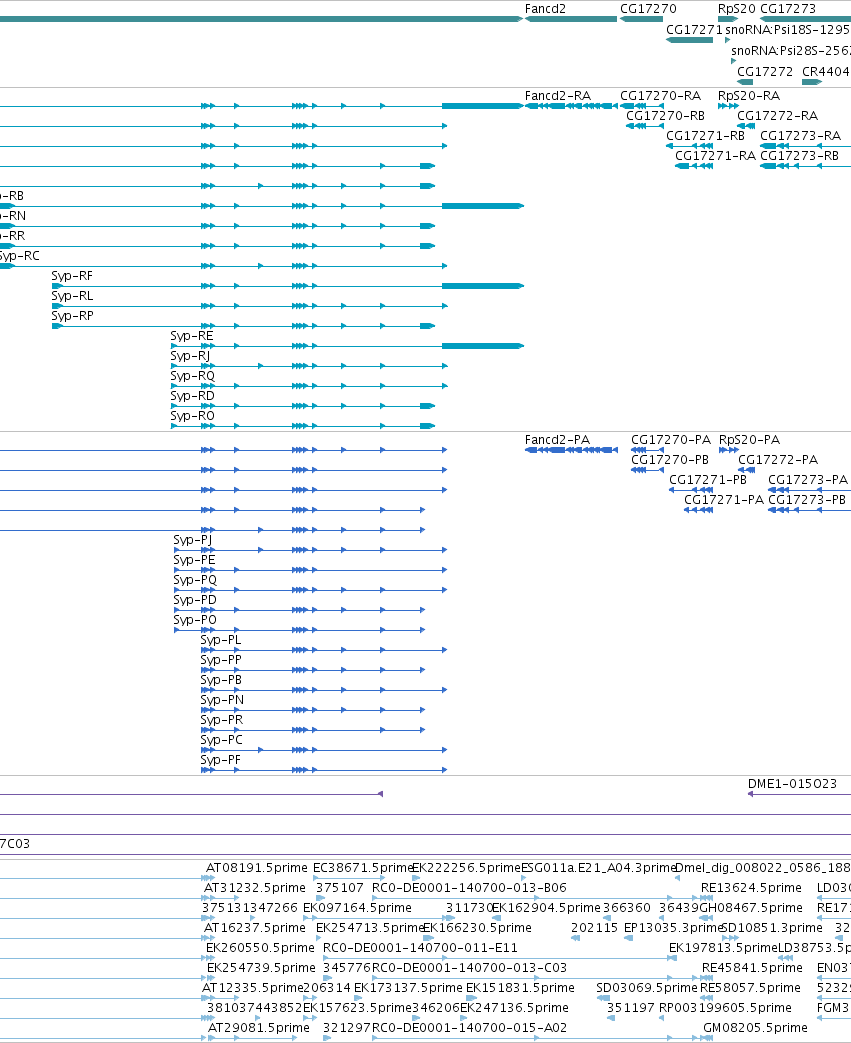
Task: Click the Syp-RJ transcript label
Action: pos(190,356)
